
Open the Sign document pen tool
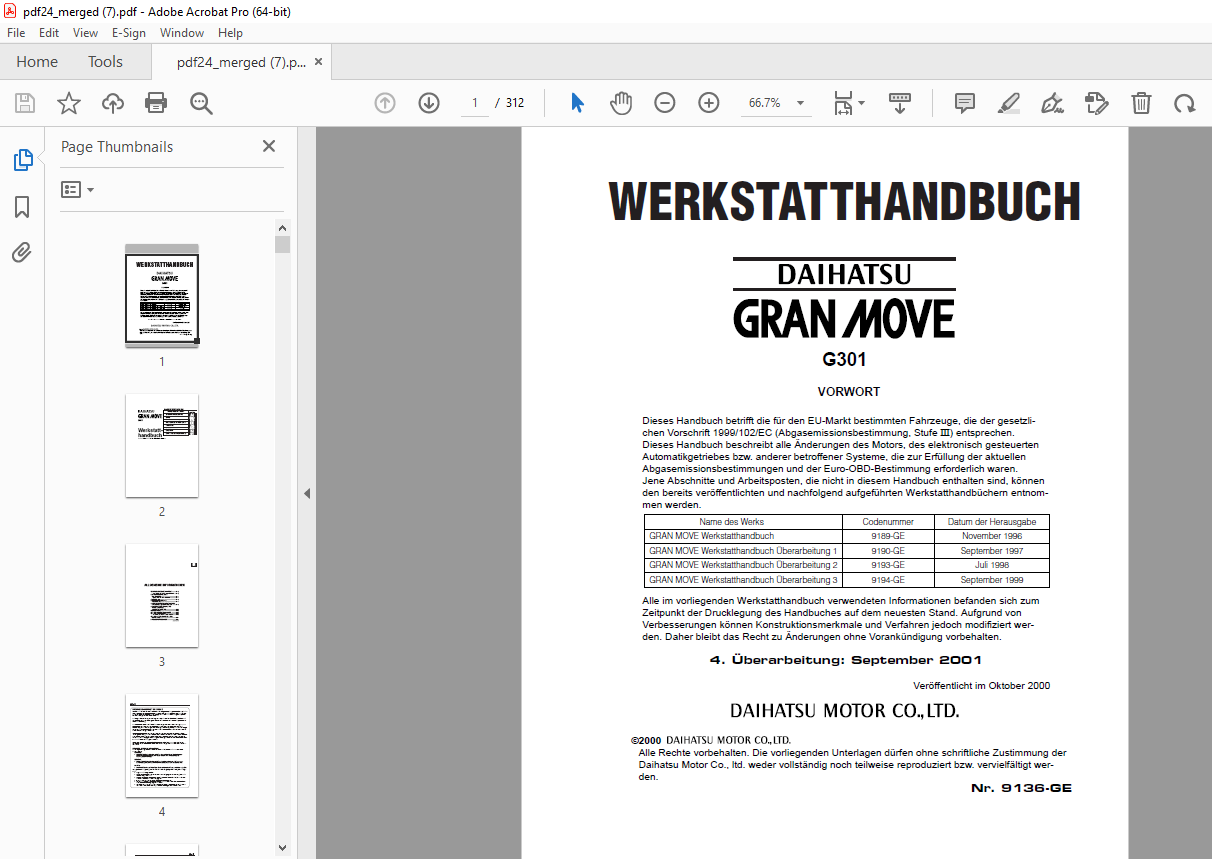pos(1053,103)
